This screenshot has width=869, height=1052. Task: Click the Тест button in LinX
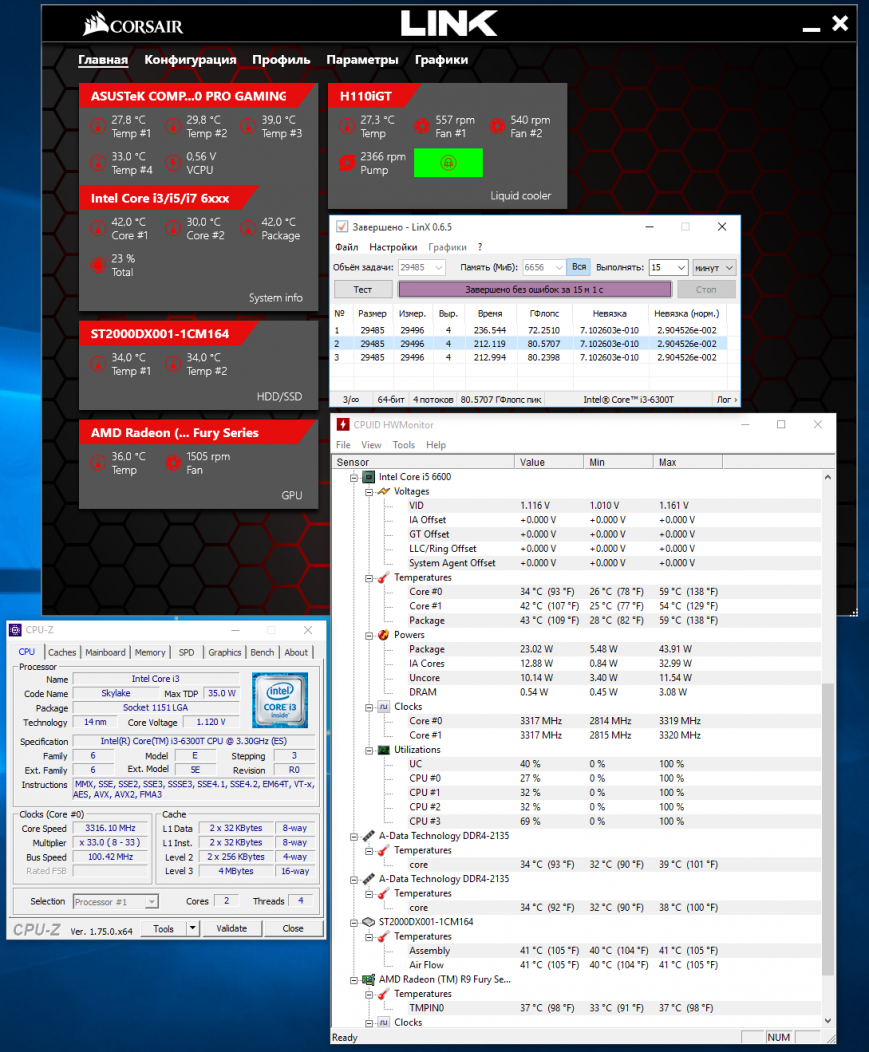pos(363,289)
